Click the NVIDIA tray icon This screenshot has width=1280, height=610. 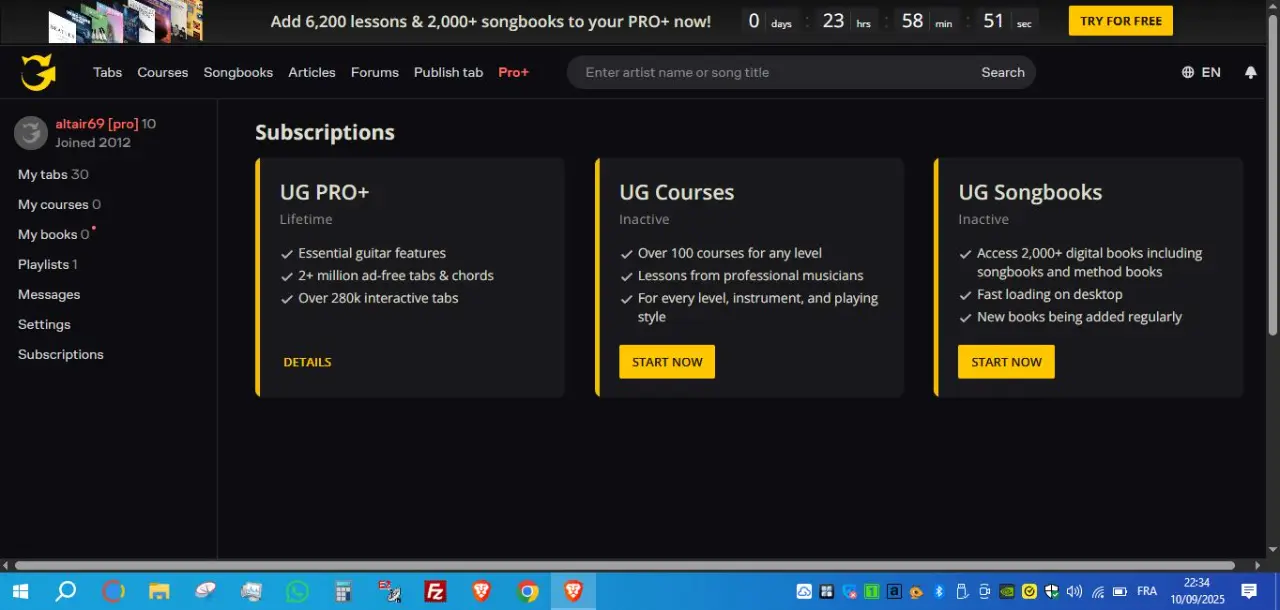(1007, 591)
